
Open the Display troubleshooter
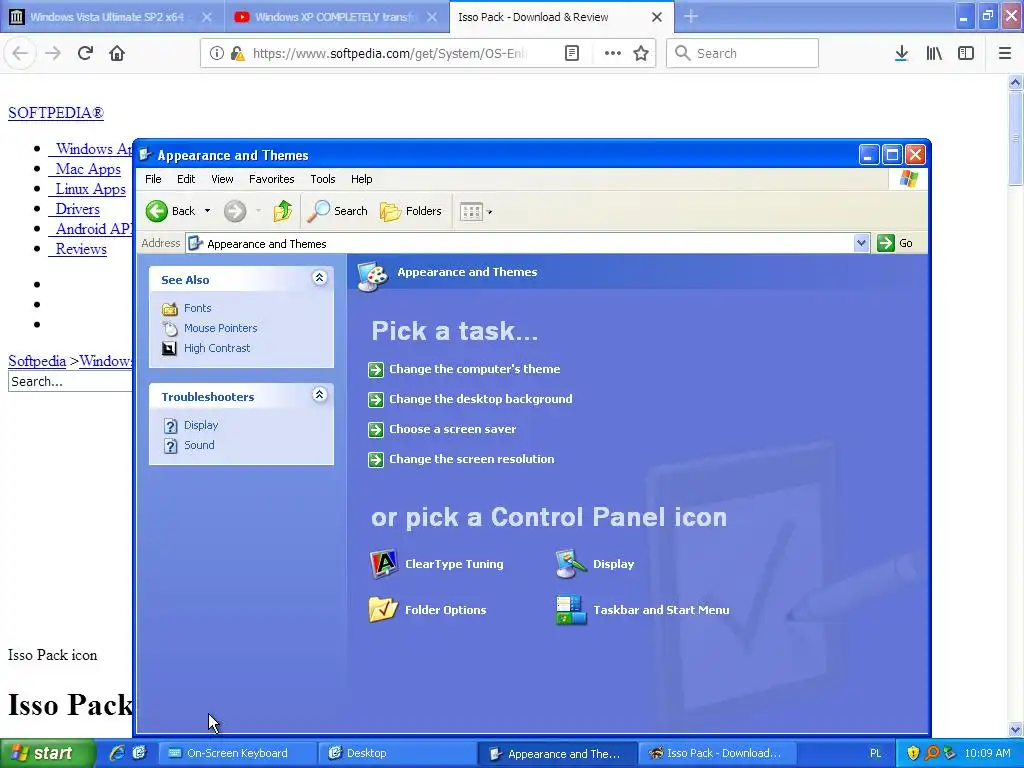click(x=200, y=425)
